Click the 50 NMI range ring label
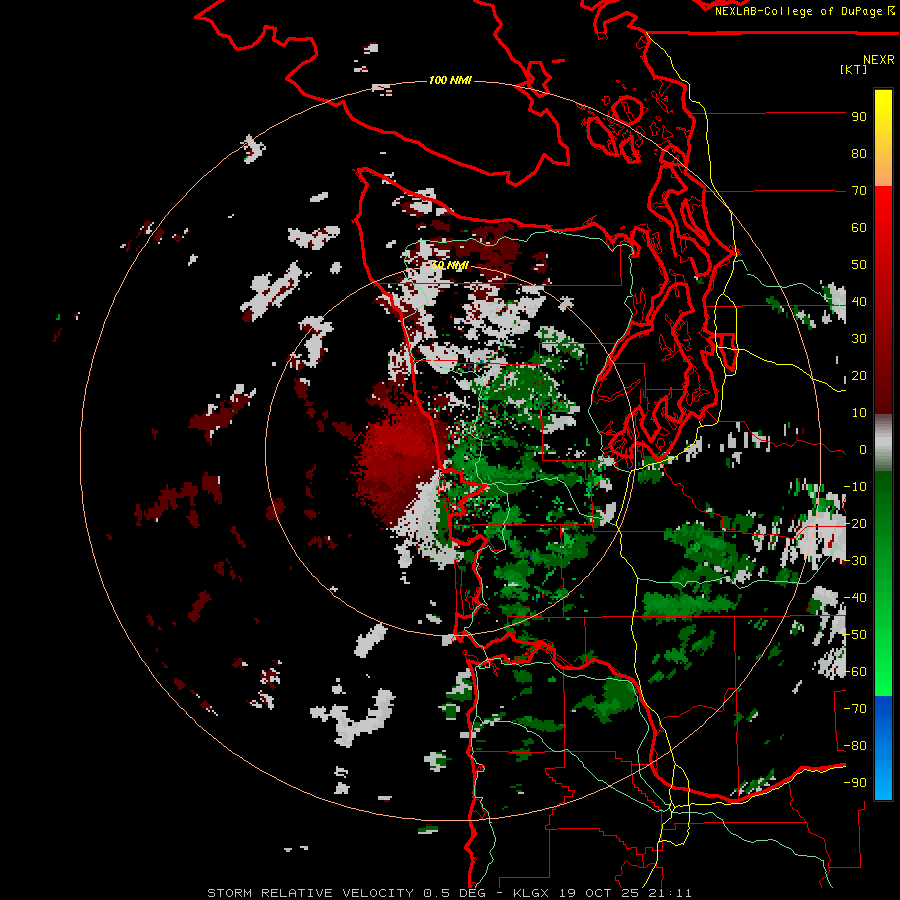This screenshot has width=900, height=900. coord(450,265)
